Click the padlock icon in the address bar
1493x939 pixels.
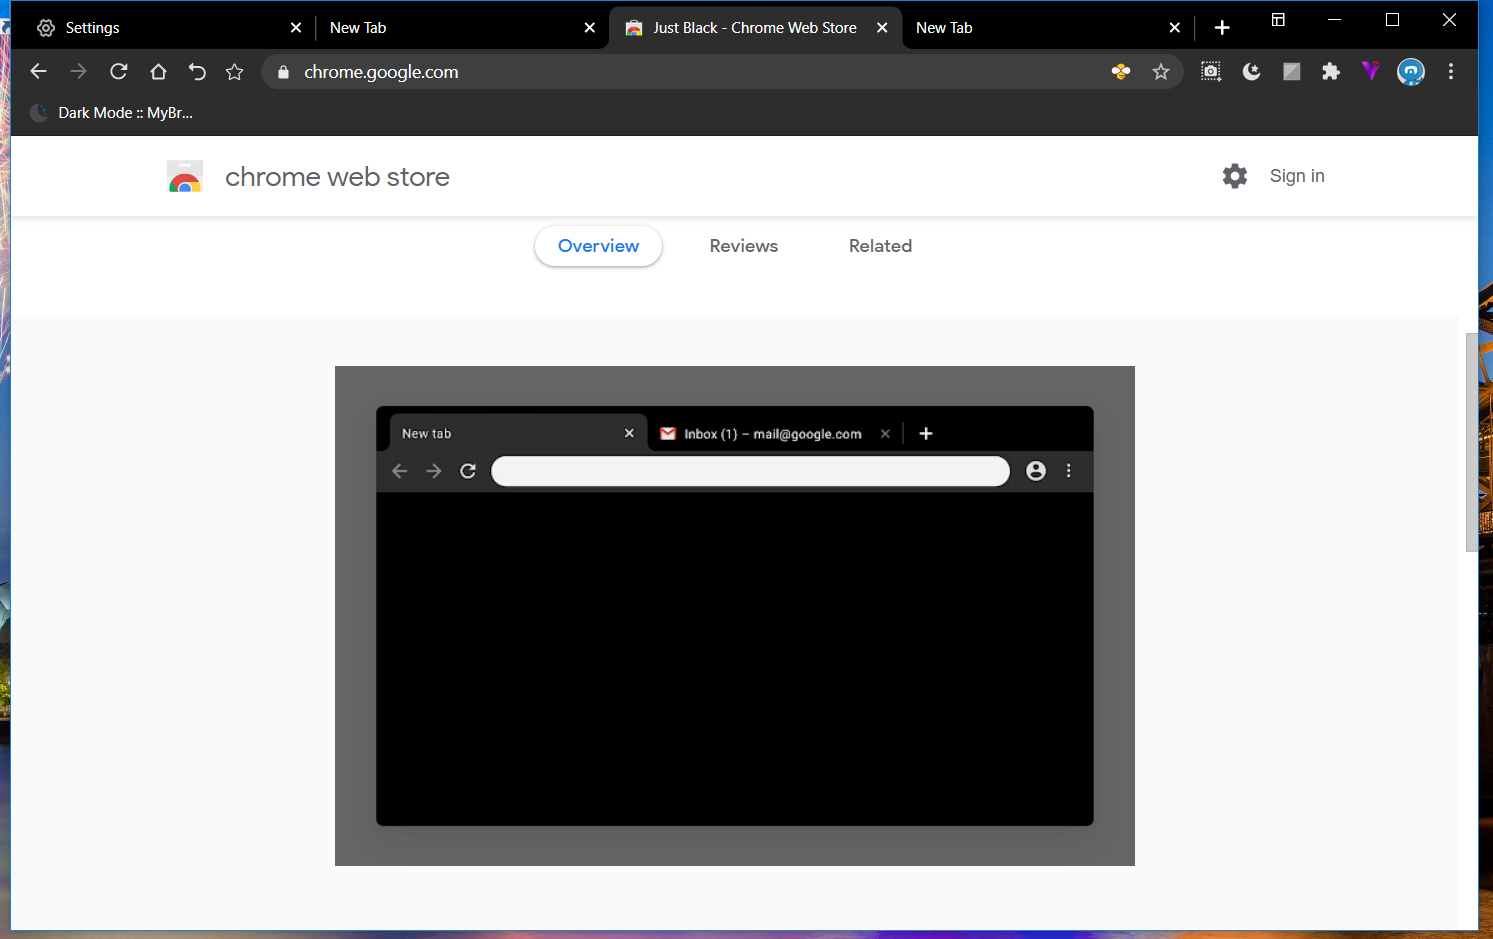[x=283, y=71]
